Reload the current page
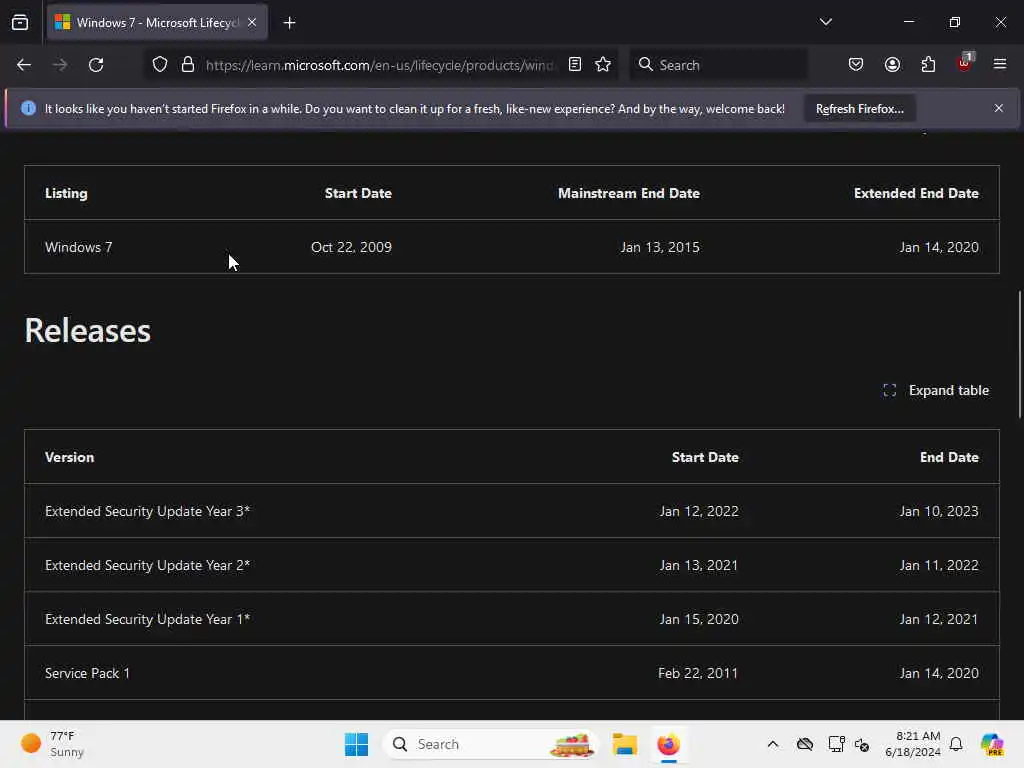 [x=96, y=65]
